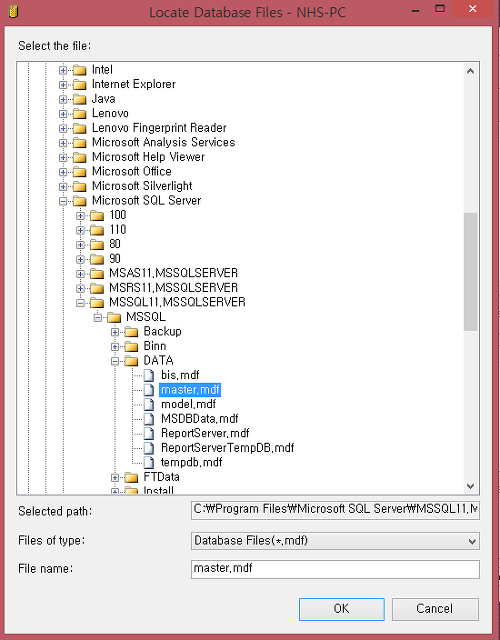The image size is (500, 640).
Task: Select the Microsoft Help Viewer folder label
Action: pyautogui.click(x=149, y=157)
